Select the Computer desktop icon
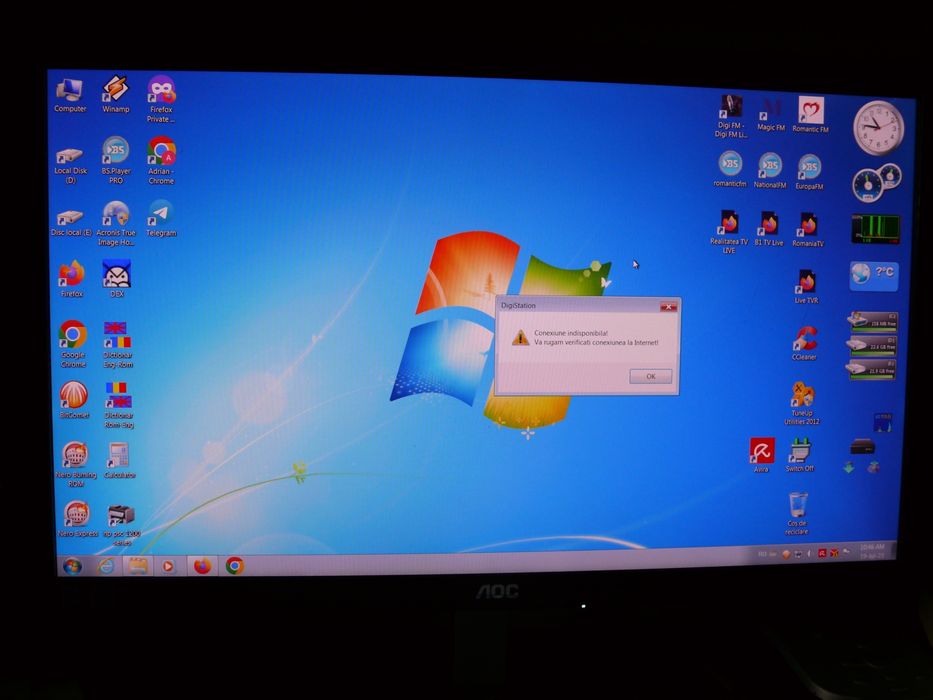Screen dimensions: 933x700 click(70, 96)
